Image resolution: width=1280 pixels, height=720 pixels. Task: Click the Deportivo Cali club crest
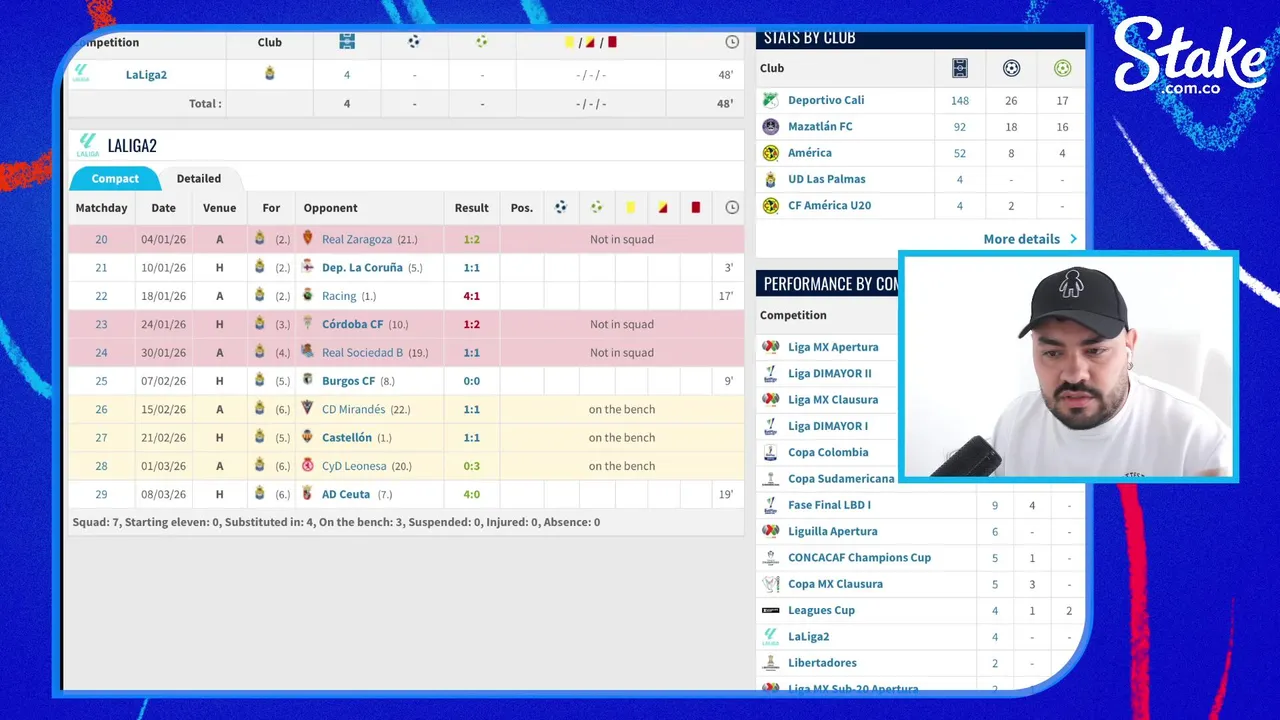[x=770, y=100]
